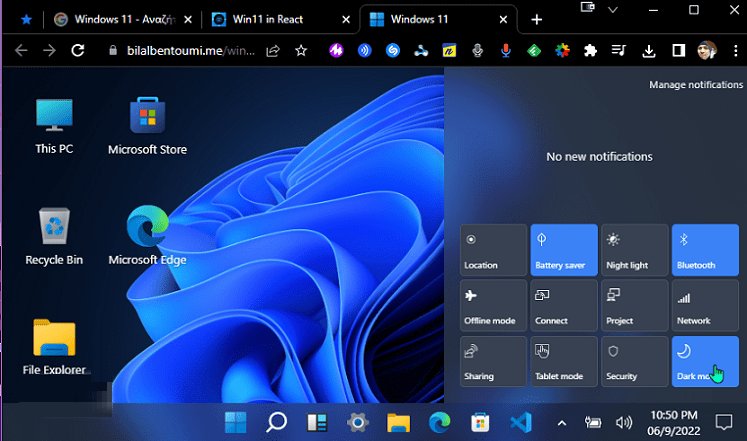This screenshot has height=441, width=747.
Task: Reload the current page
Action: pyautogui.click(x=78, y=50)
